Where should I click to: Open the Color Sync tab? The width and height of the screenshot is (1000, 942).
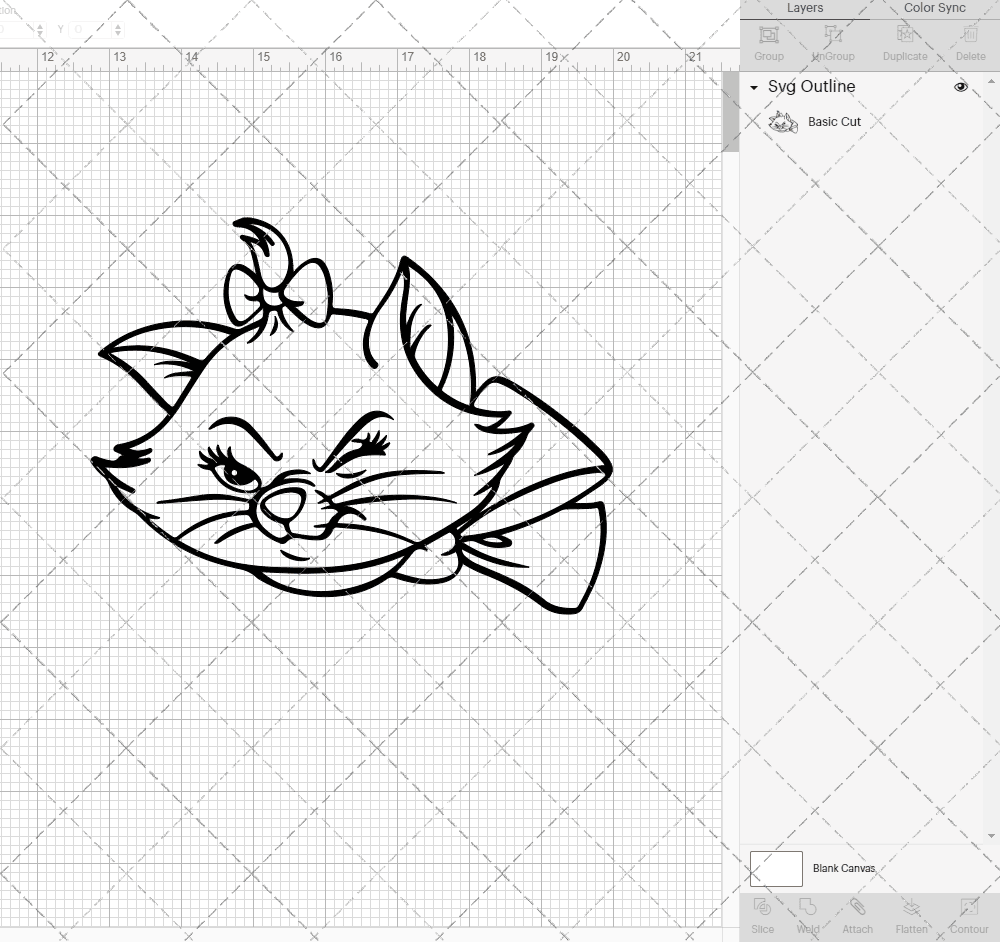[934, 8]
